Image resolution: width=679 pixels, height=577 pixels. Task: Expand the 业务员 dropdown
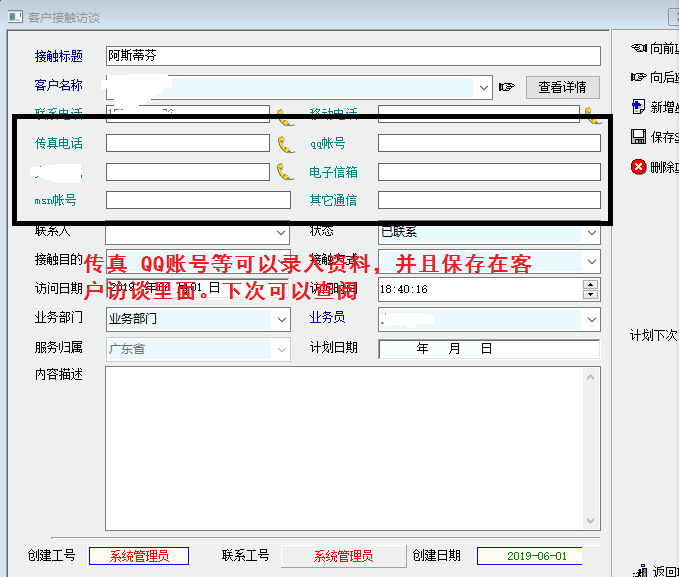(591, 320)
